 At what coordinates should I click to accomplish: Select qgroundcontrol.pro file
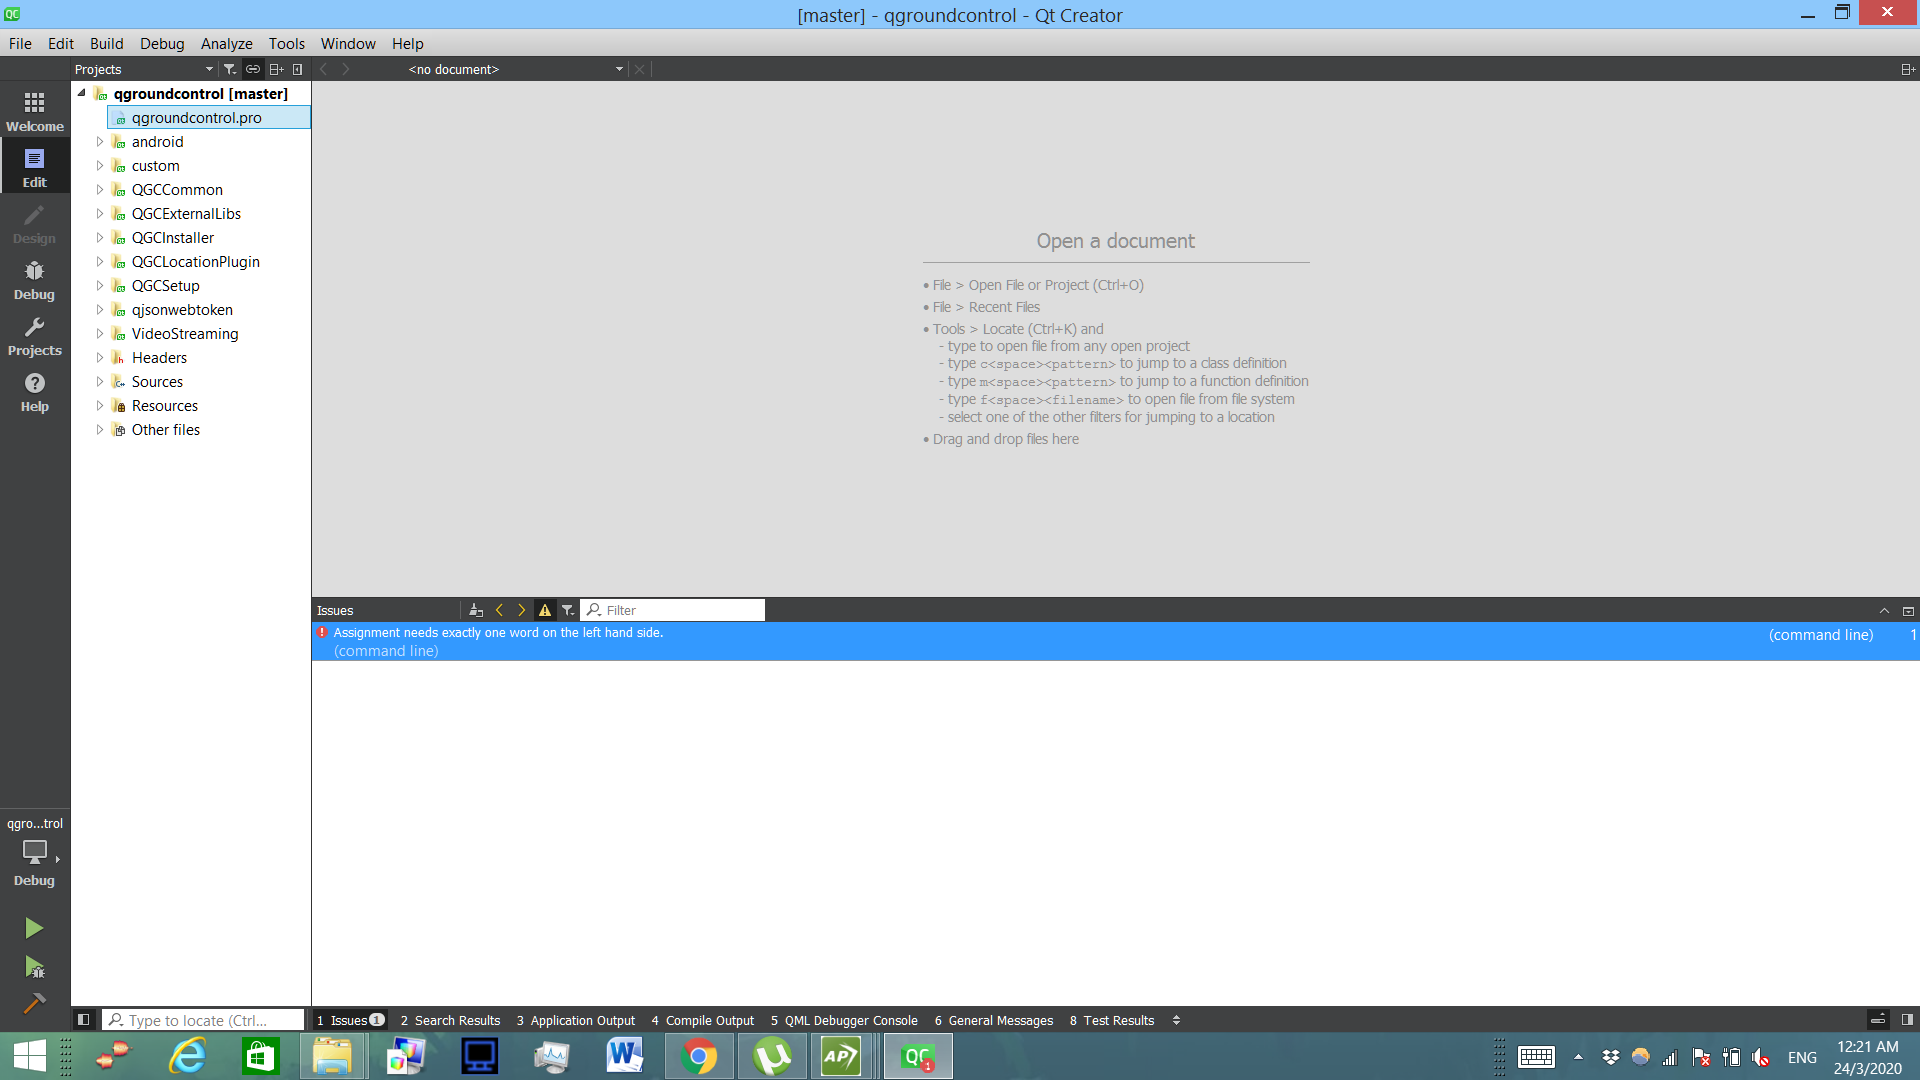[x=209, y=118]
